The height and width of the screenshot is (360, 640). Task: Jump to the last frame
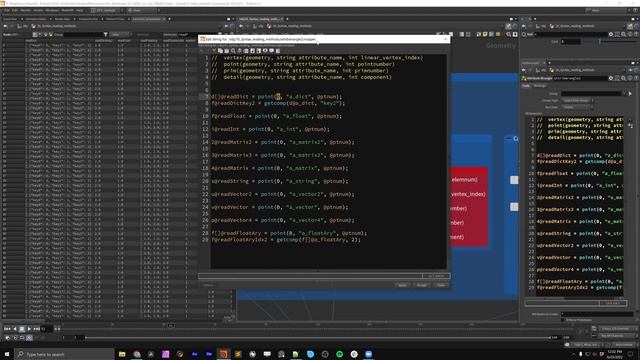tap(37, 329)
